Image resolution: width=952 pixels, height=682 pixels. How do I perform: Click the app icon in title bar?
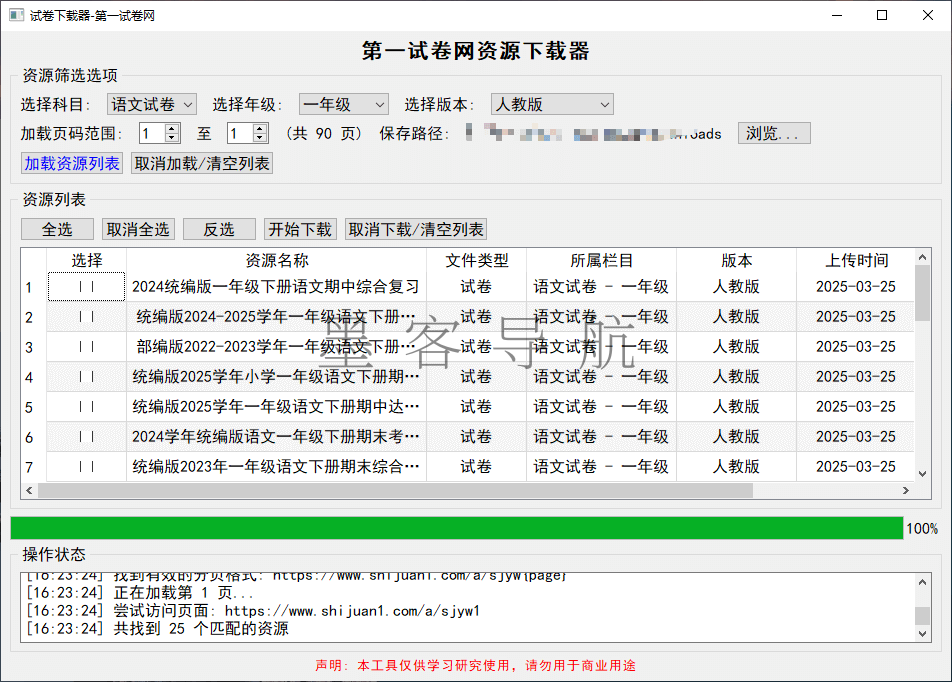click(x=16, y=15)
